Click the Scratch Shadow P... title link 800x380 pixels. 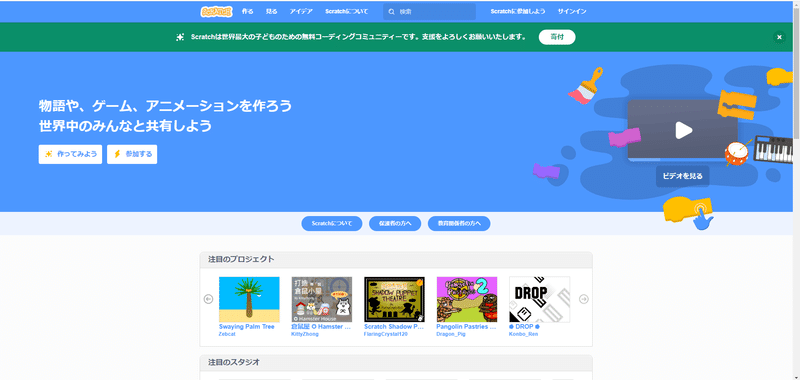click(x=394, y=326)
